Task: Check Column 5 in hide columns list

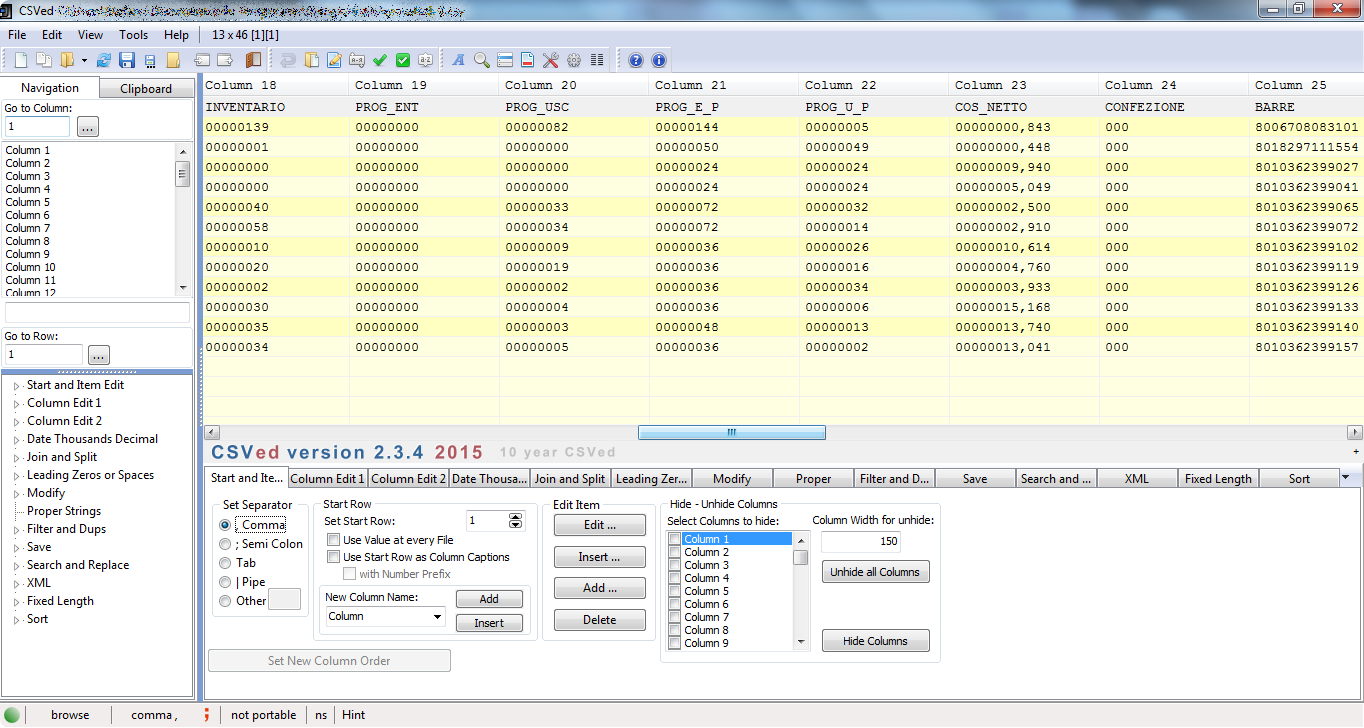Action: click(x=675, y=591)
